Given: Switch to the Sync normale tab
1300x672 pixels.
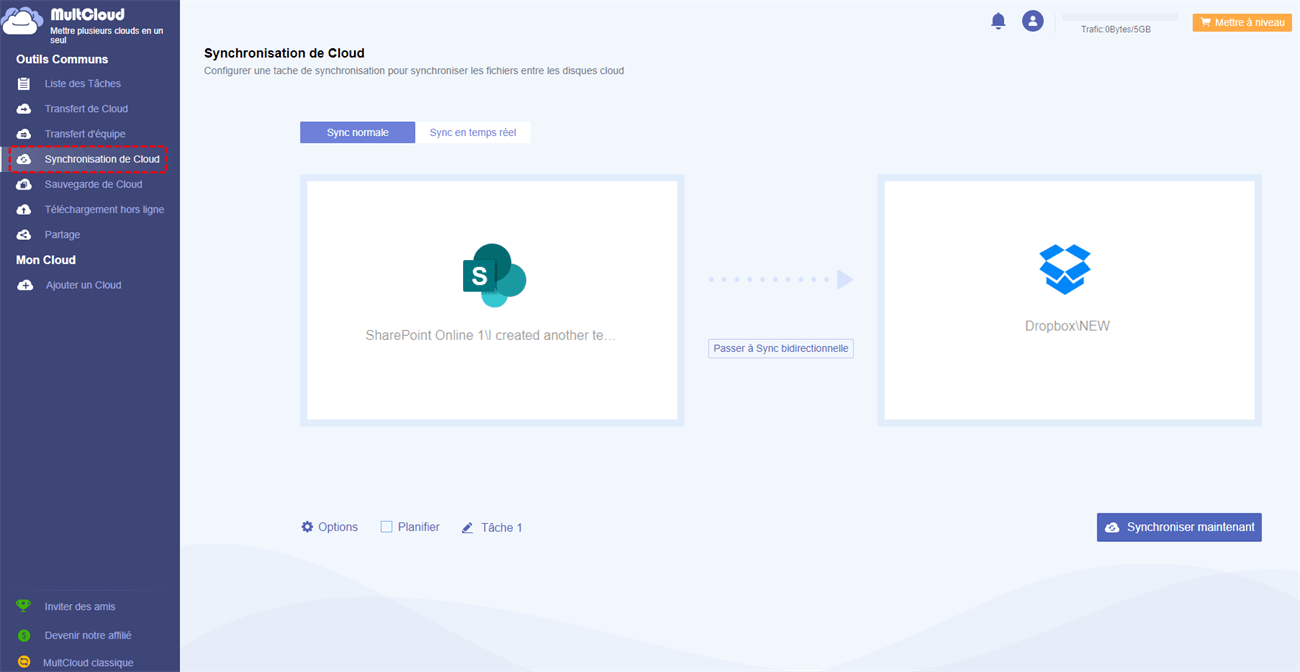Looking at the screenshot, I should (357, 132).
